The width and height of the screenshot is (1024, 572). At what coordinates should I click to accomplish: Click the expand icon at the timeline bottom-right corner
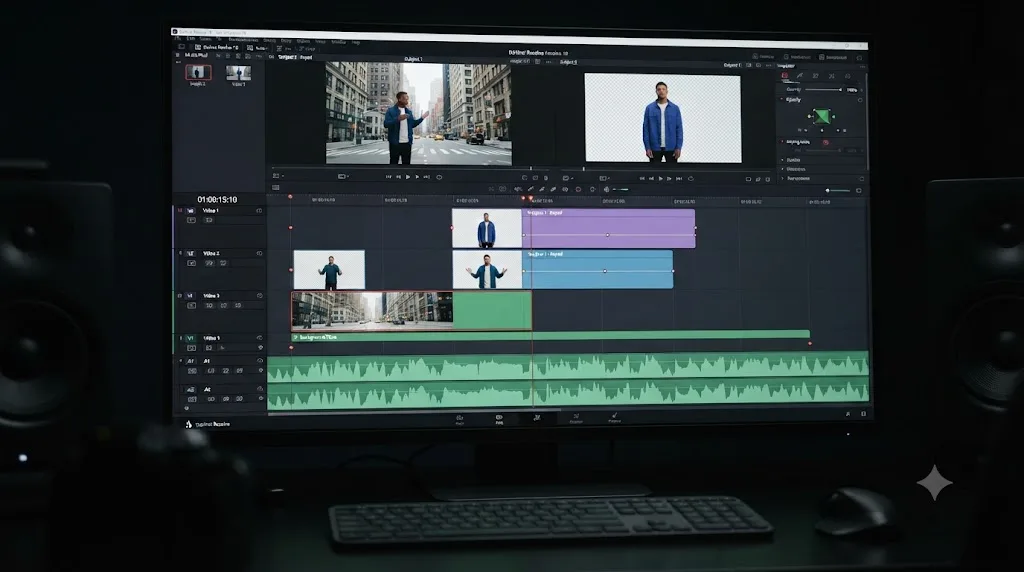[863, 414]
